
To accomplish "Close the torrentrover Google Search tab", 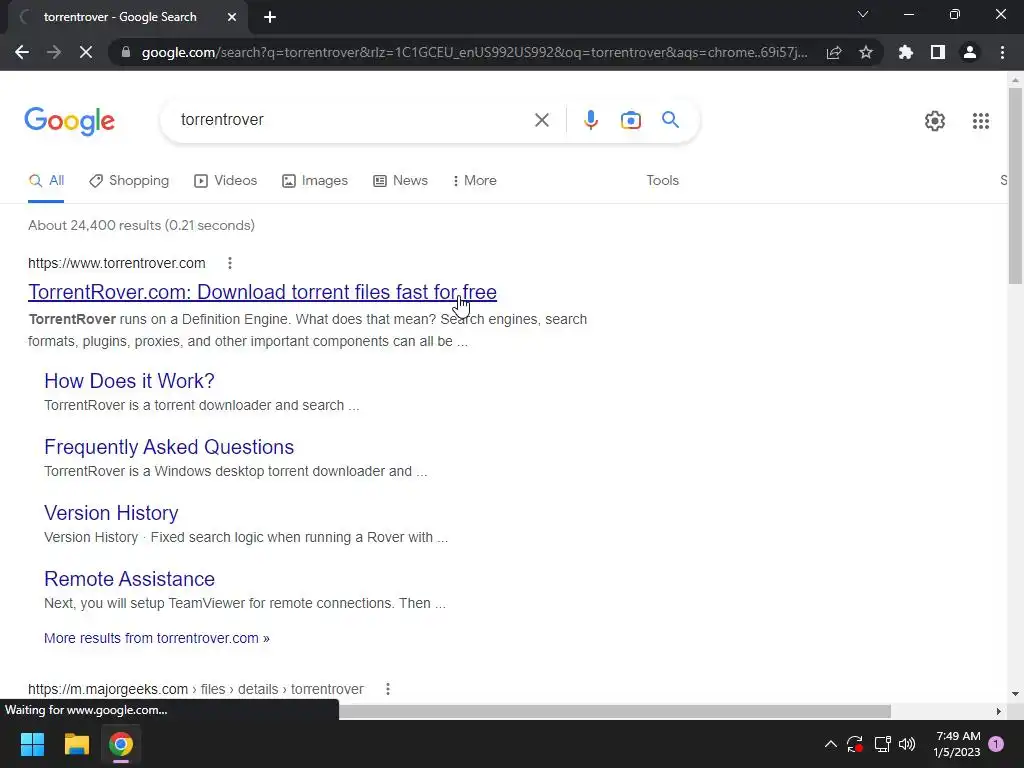I will [232, 18].
